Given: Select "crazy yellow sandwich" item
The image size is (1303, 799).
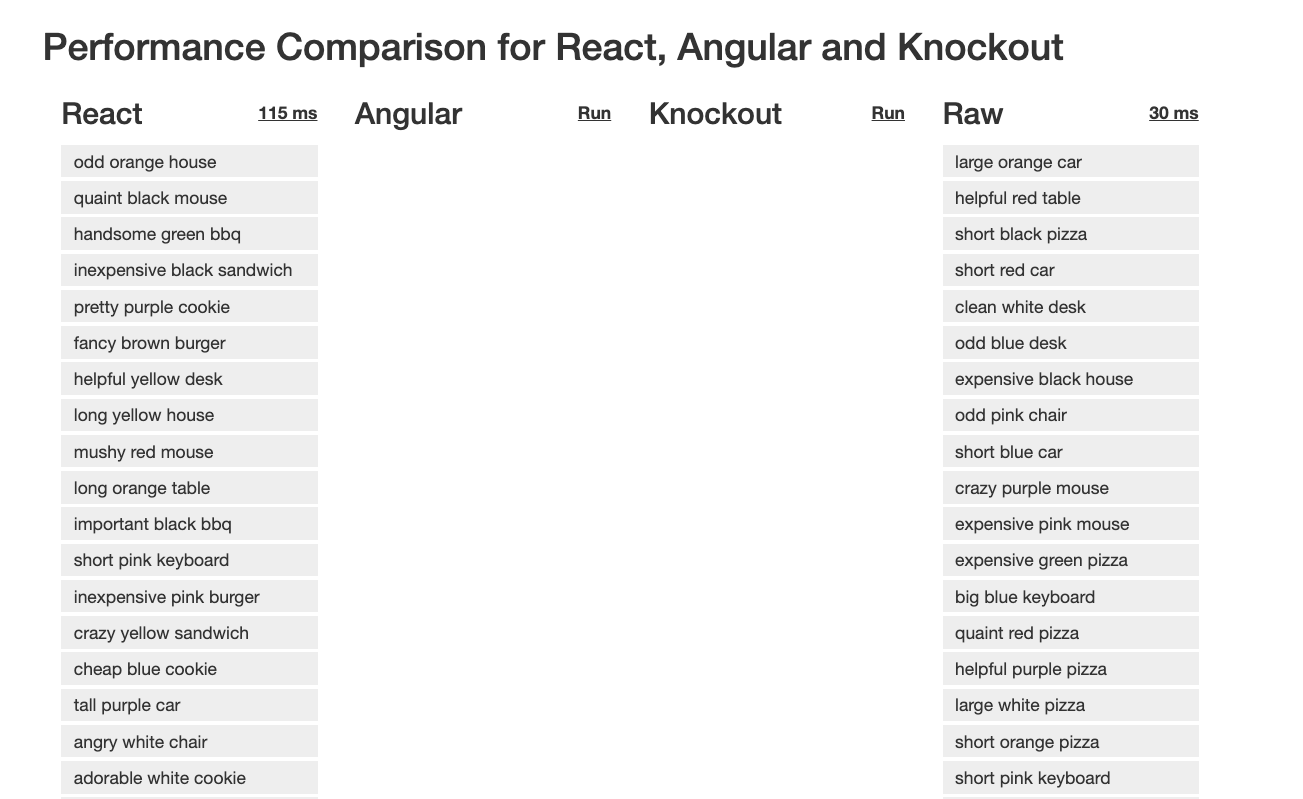Looking at the screenshot, I should (189, 633).
